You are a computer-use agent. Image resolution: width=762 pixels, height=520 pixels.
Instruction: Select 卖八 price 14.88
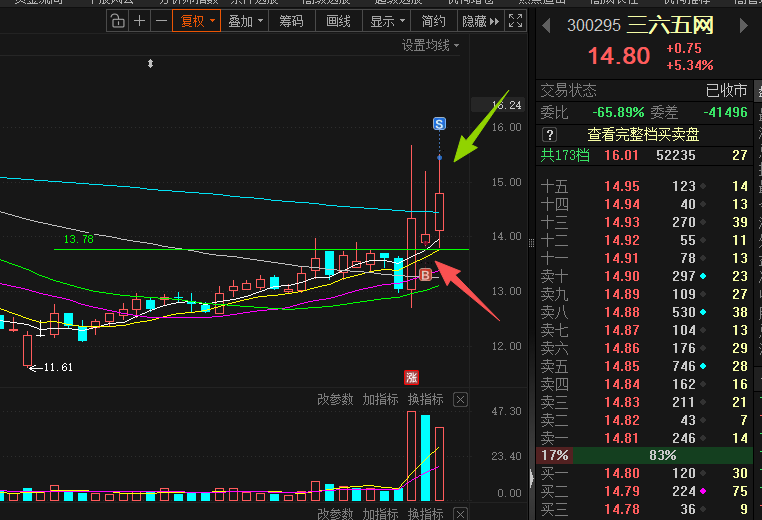622,312
